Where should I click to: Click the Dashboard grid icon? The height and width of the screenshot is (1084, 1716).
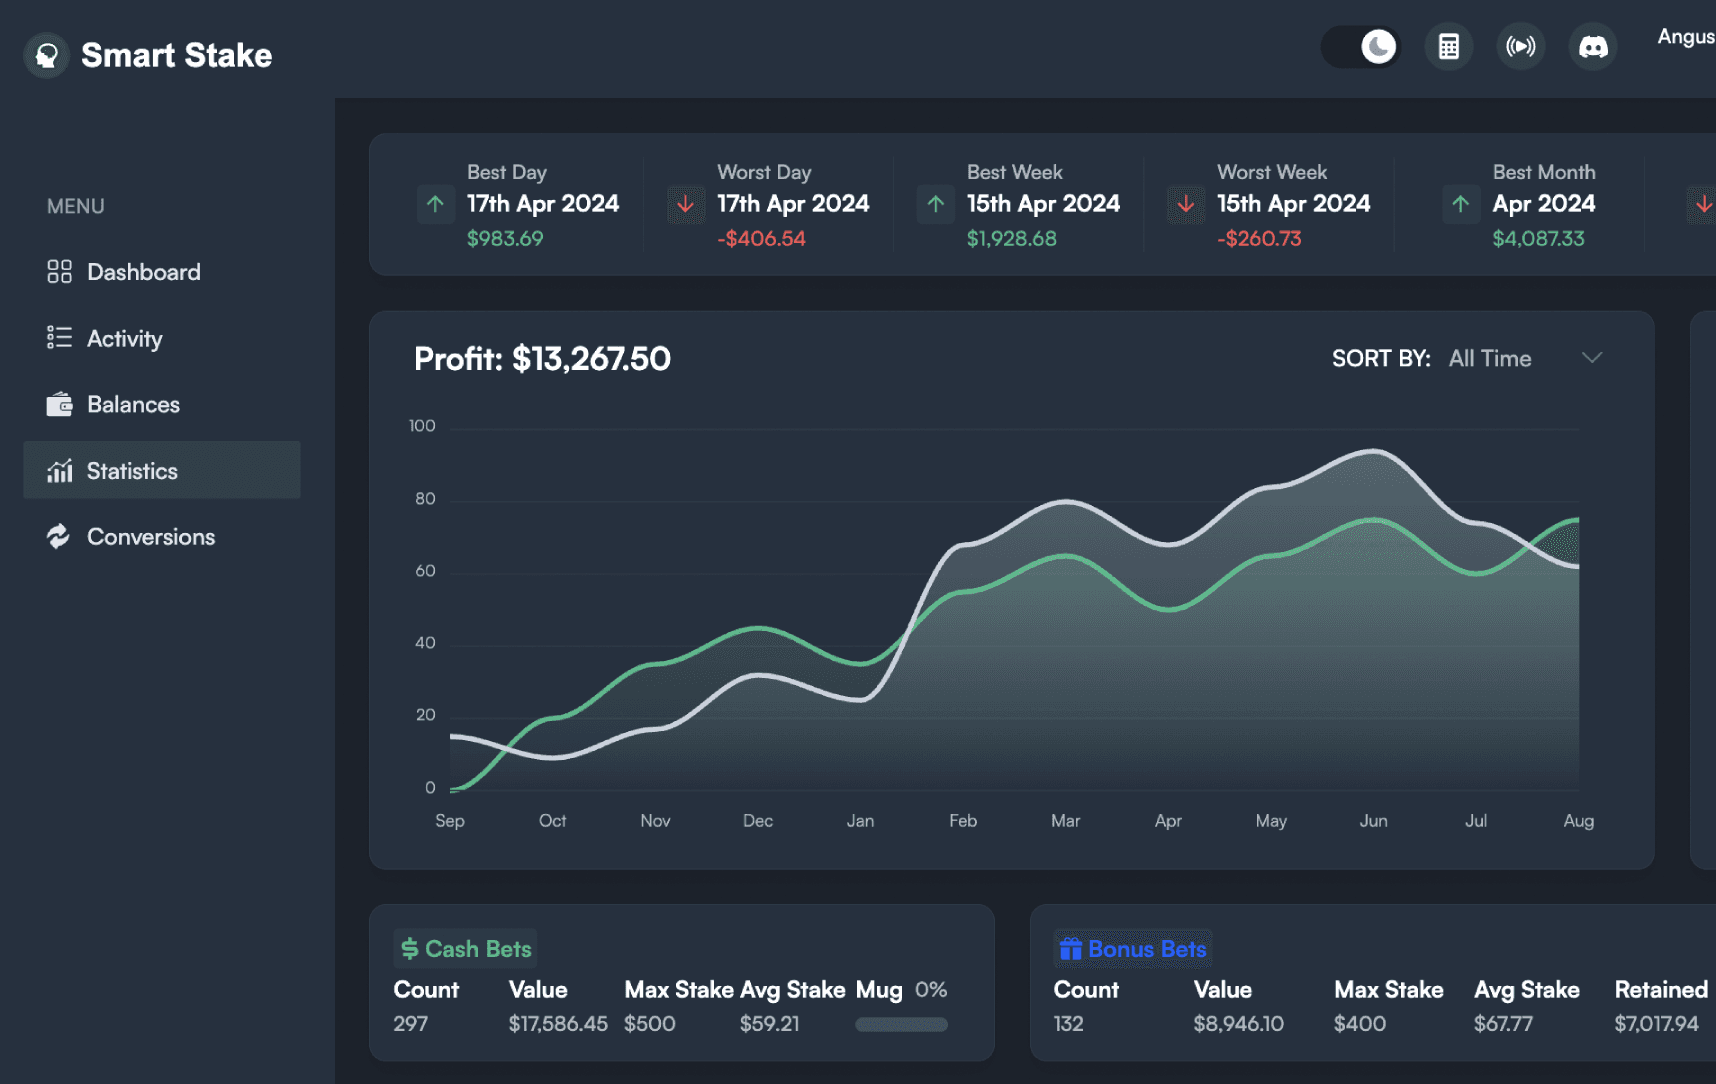click(59, 272)
